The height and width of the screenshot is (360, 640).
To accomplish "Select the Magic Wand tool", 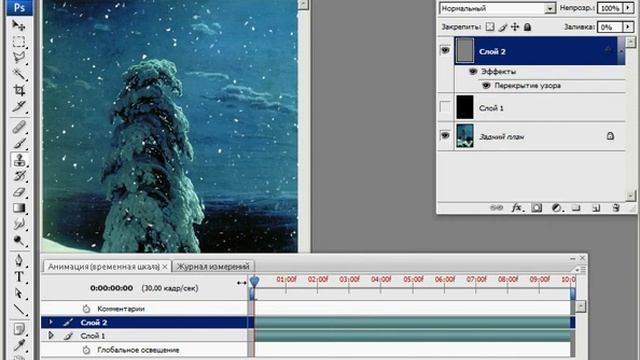I will point(19,74).
